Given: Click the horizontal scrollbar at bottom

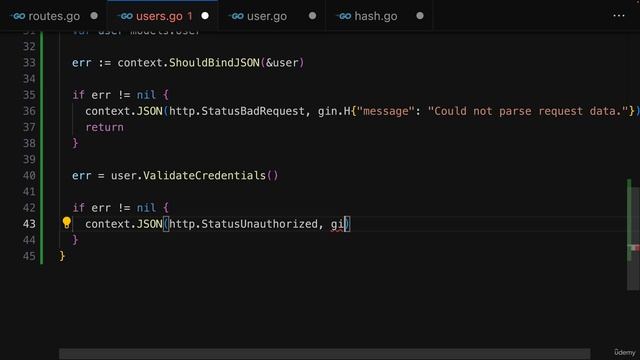Looking at the screenshot, I should [324, 353].
